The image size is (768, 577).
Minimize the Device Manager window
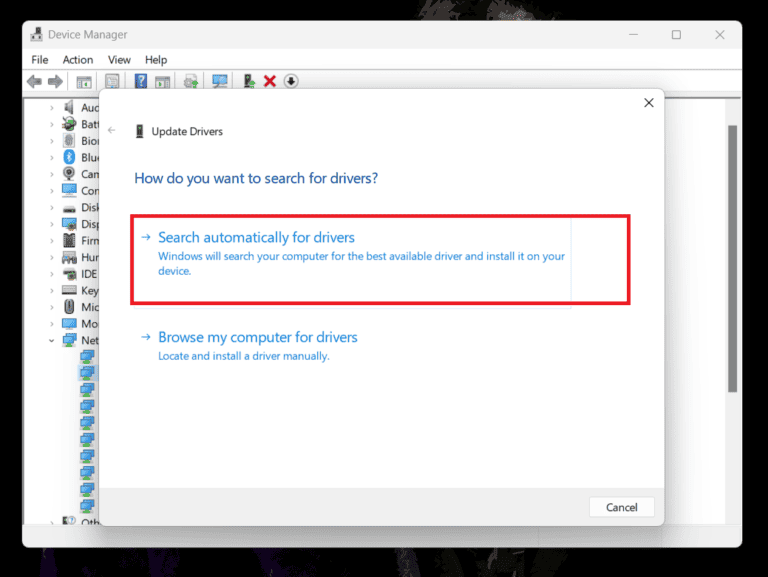tap(633, 35)
